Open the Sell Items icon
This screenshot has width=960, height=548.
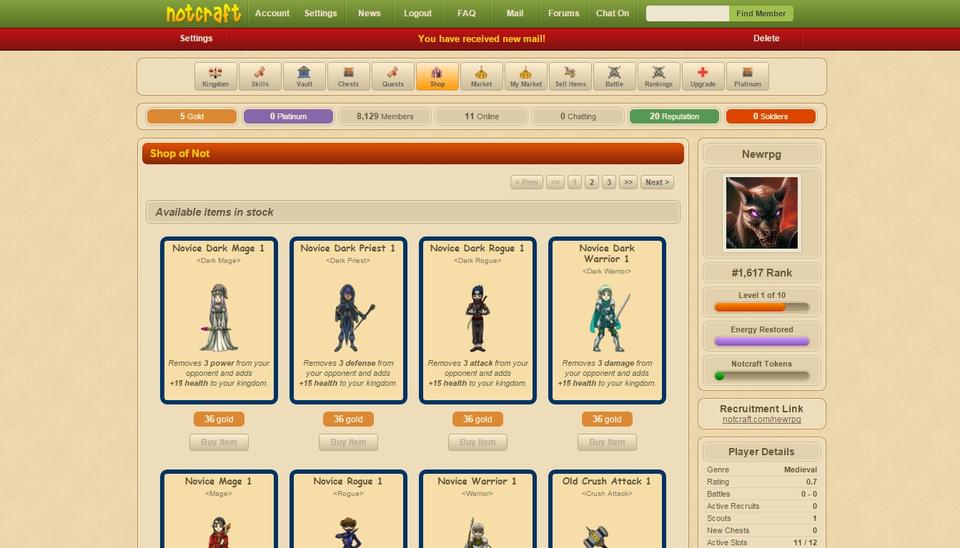(570, 77)
